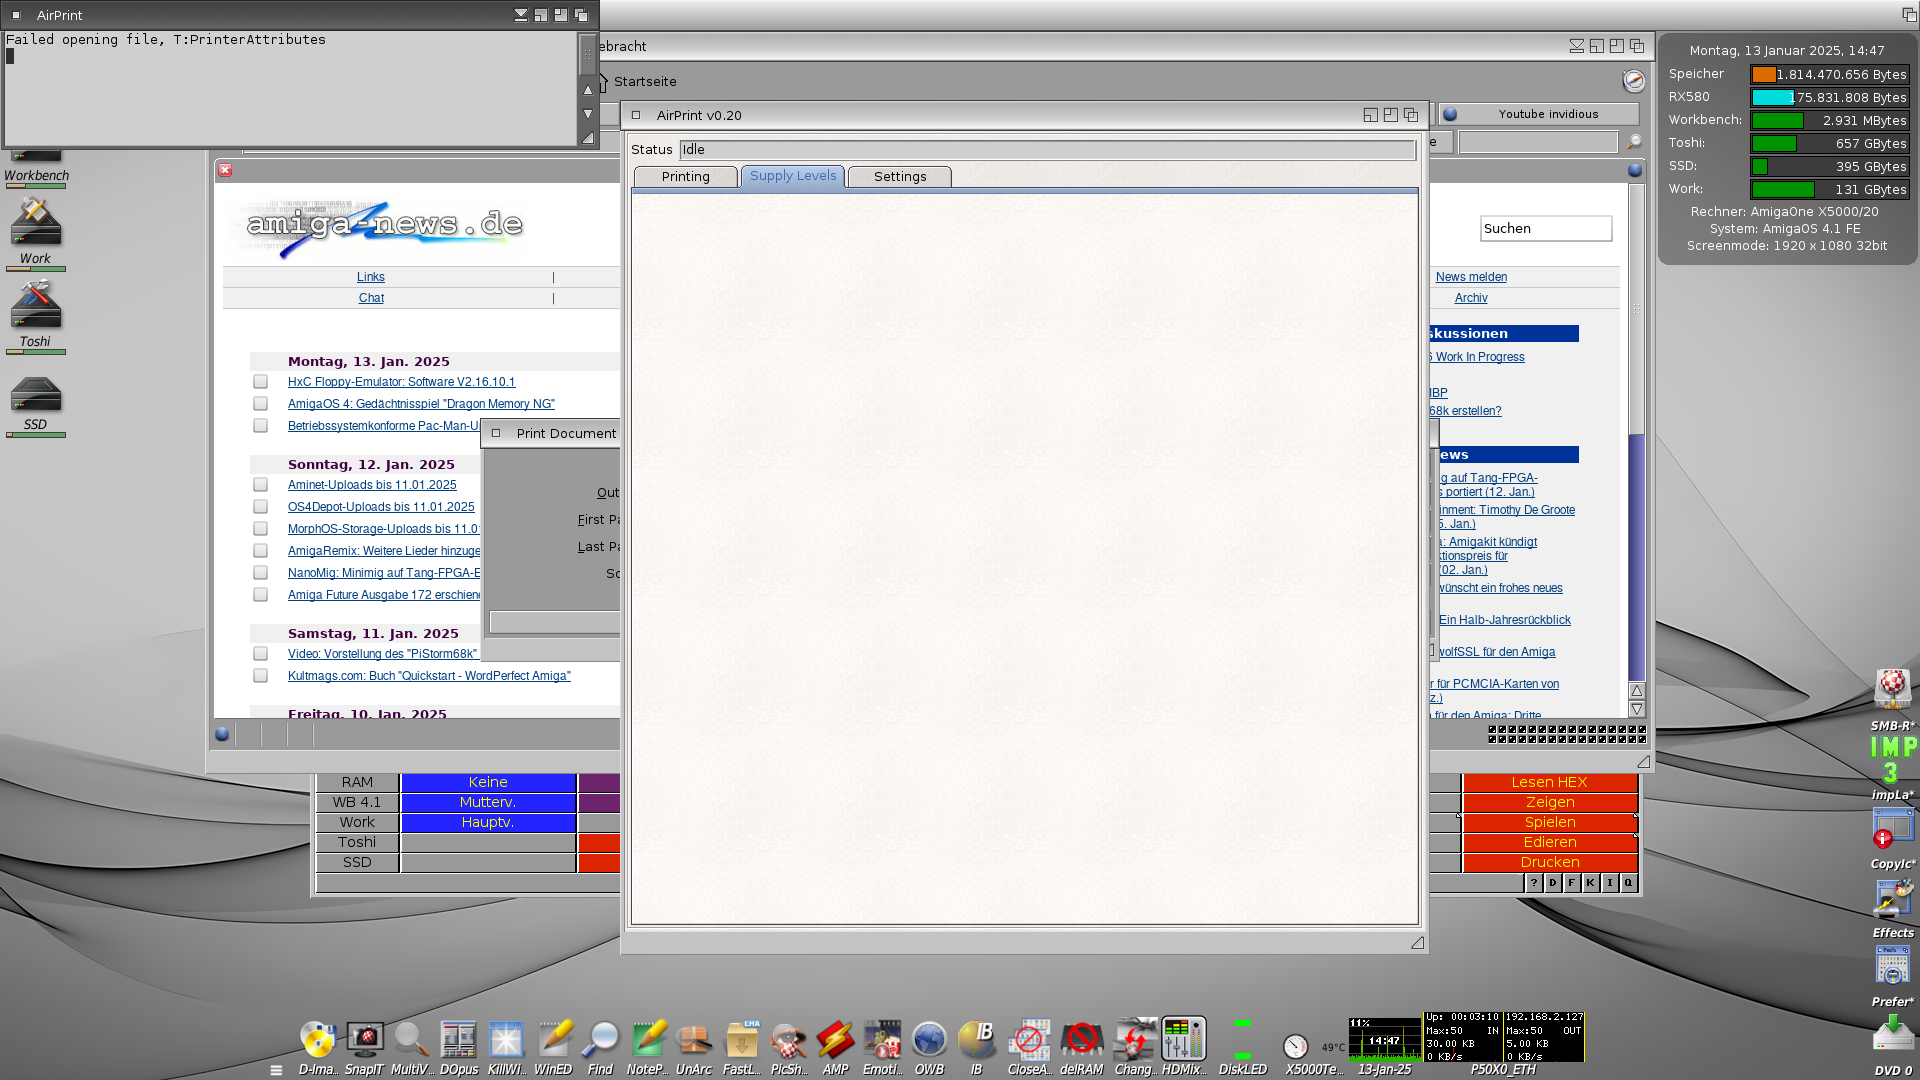The width and height of the screenshot is (1920, 1080).
Task: Open the Effects desktop icon
Action: 1893,898
